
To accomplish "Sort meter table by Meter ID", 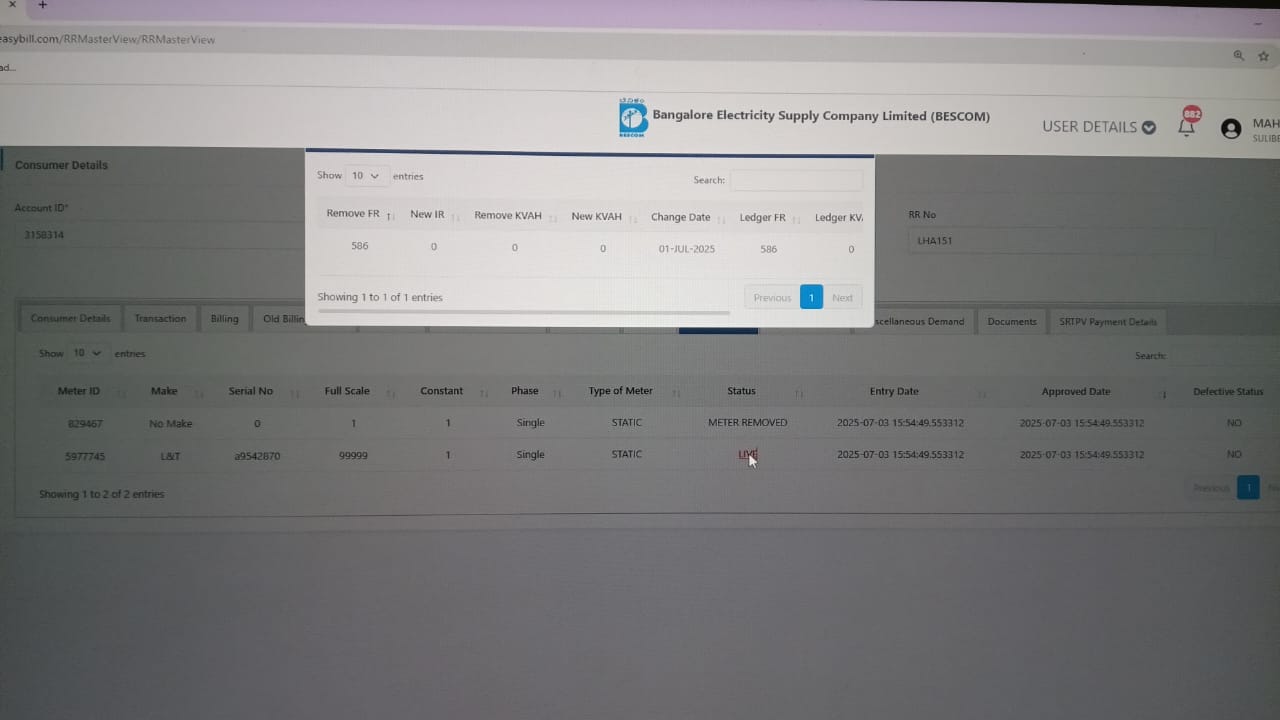I will 79,391.
